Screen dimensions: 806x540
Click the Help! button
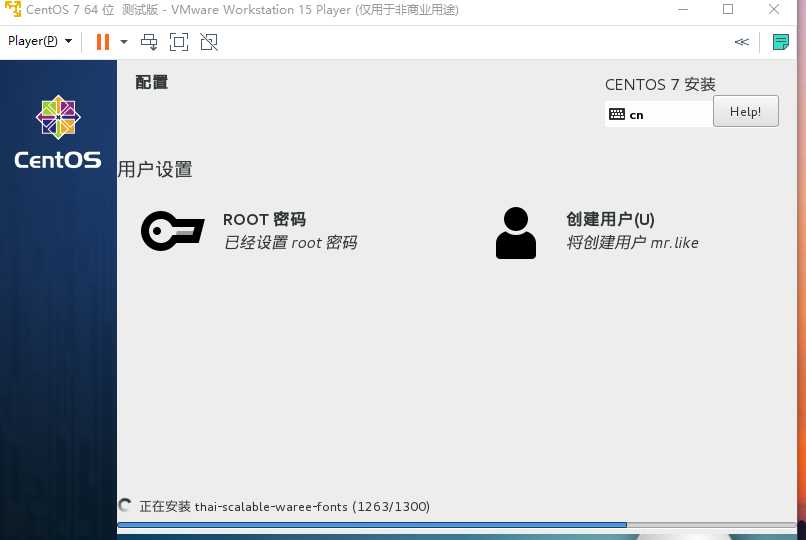click(x=745, y=111)
